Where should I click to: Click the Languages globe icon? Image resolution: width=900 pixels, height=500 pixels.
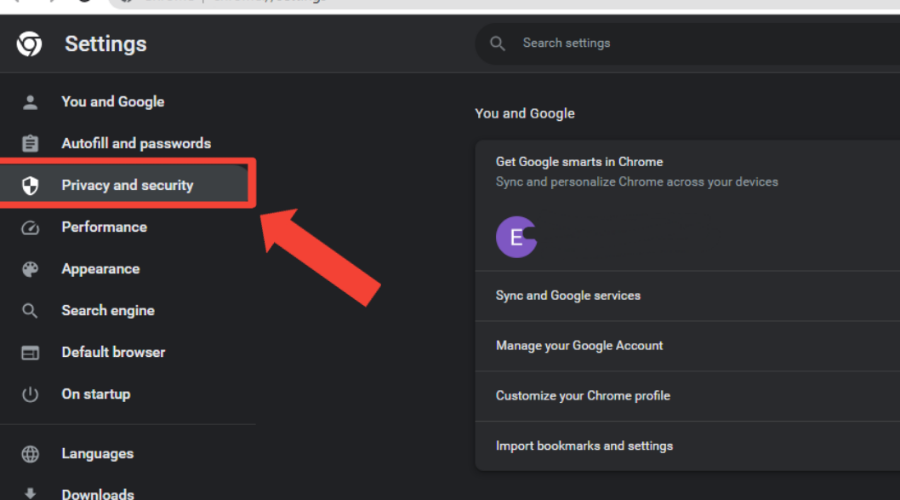[30, 454]
